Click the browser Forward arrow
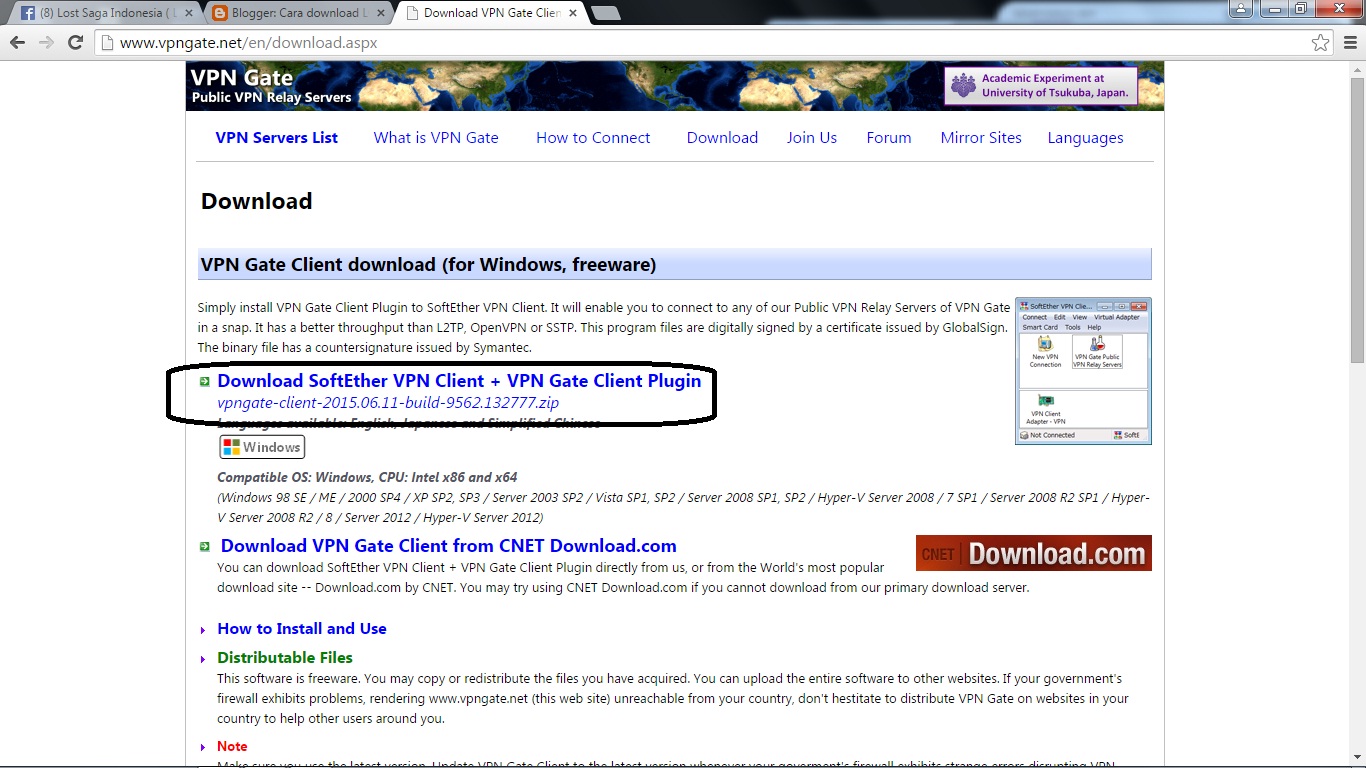This screenshot has width=1366, height=768. click(x=46, y=43)
